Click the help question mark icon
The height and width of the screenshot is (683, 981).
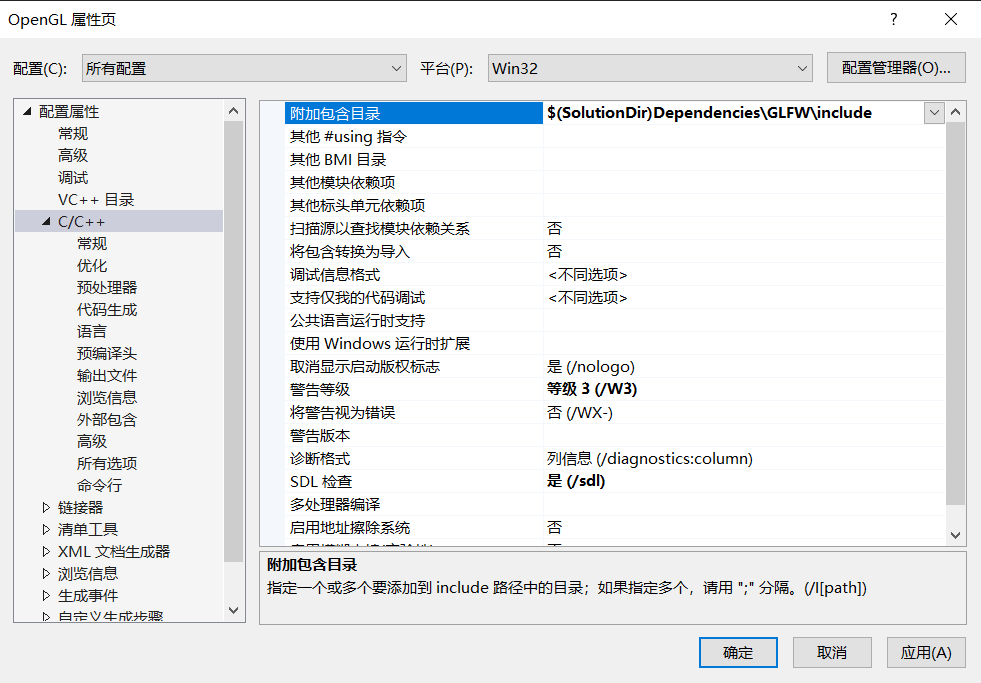tap(893, 20)
